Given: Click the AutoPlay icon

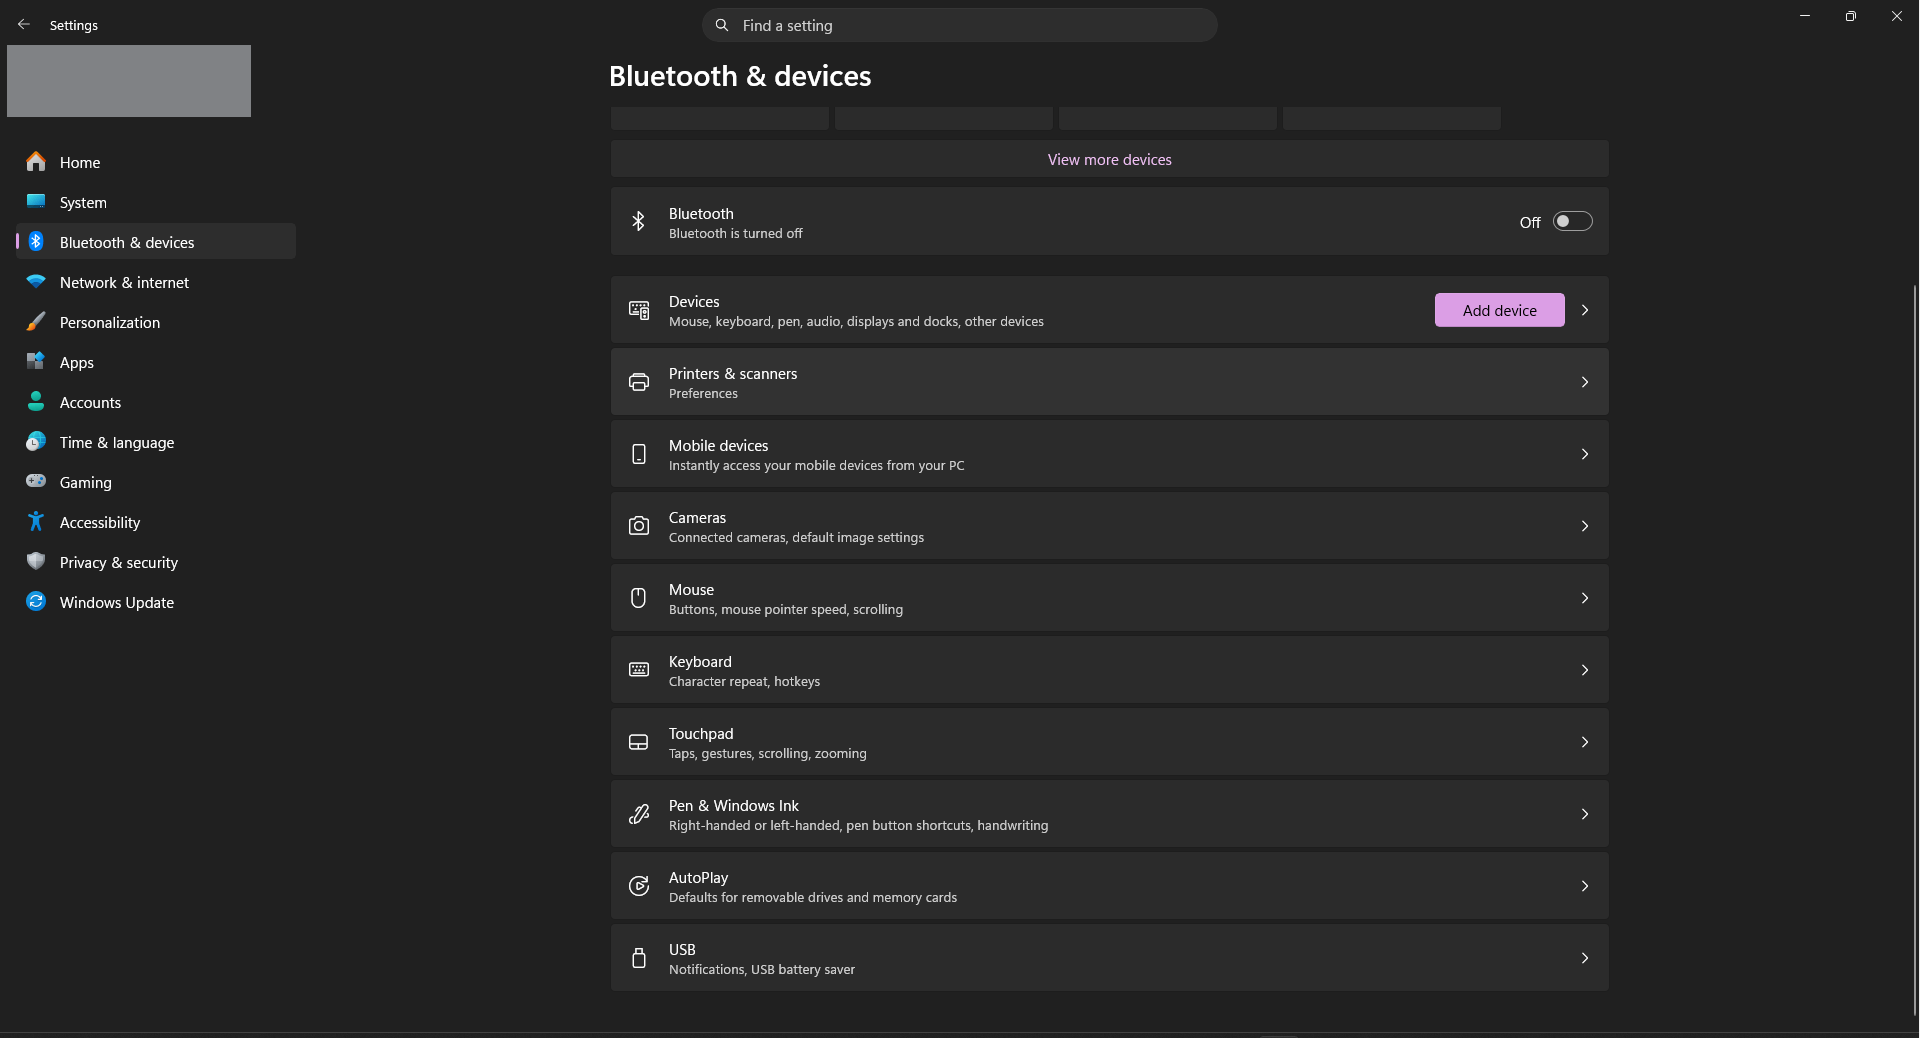Looking at the screenshot, I should (638, 886).
